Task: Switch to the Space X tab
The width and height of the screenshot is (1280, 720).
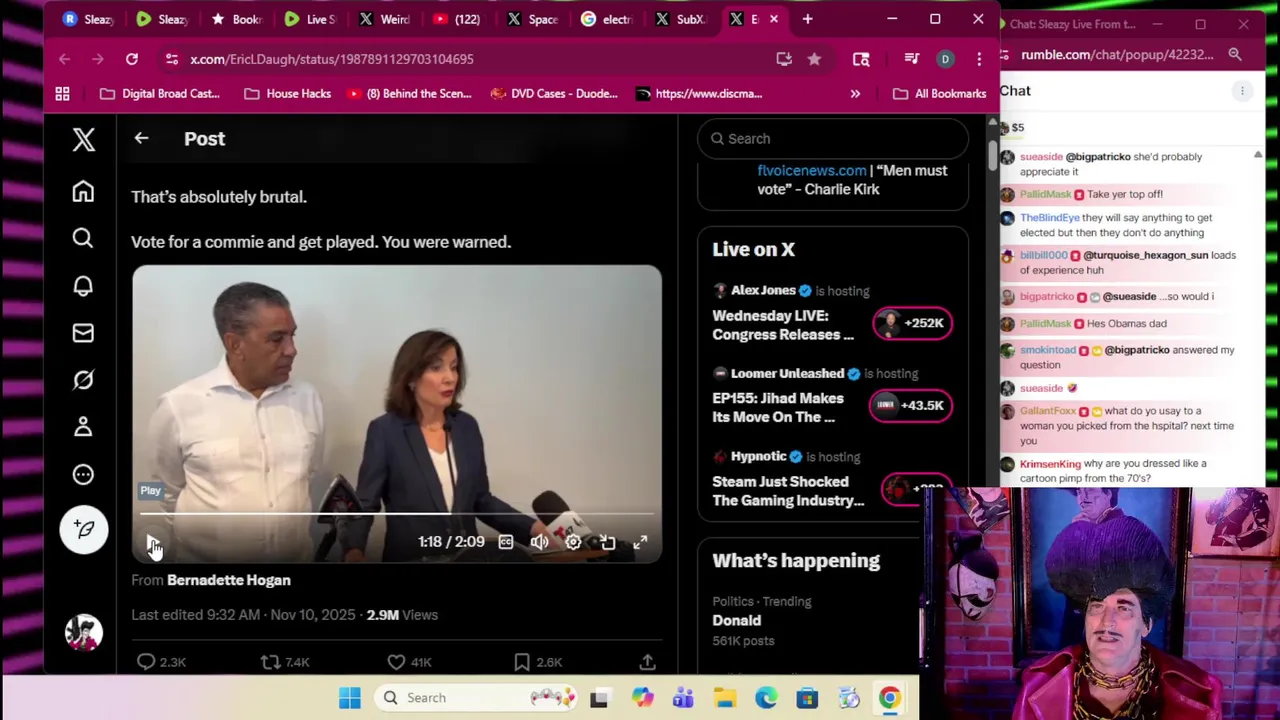Action: coord(532,19)
